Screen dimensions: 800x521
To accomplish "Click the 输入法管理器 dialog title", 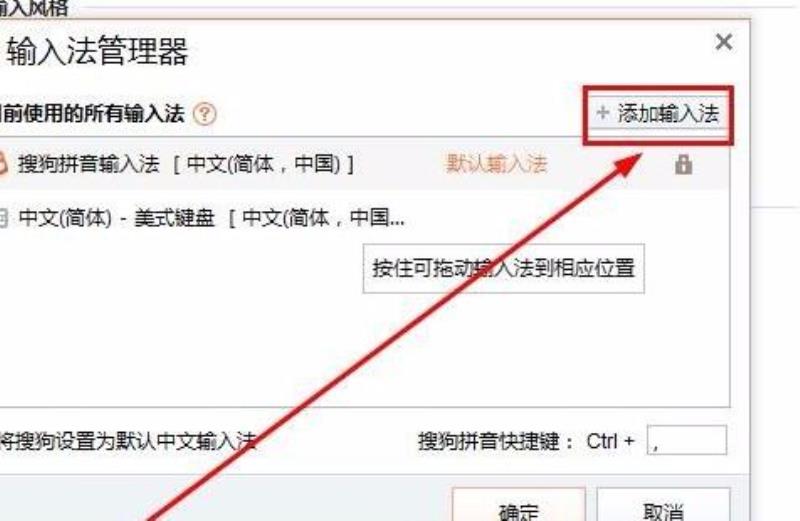I will [x=97, y=51].
